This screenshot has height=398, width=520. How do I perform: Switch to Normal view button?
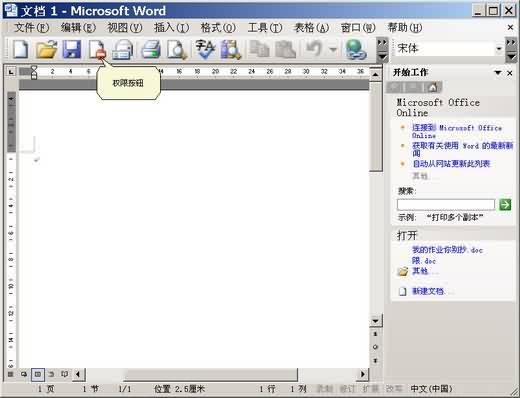[x=11, y=374]
